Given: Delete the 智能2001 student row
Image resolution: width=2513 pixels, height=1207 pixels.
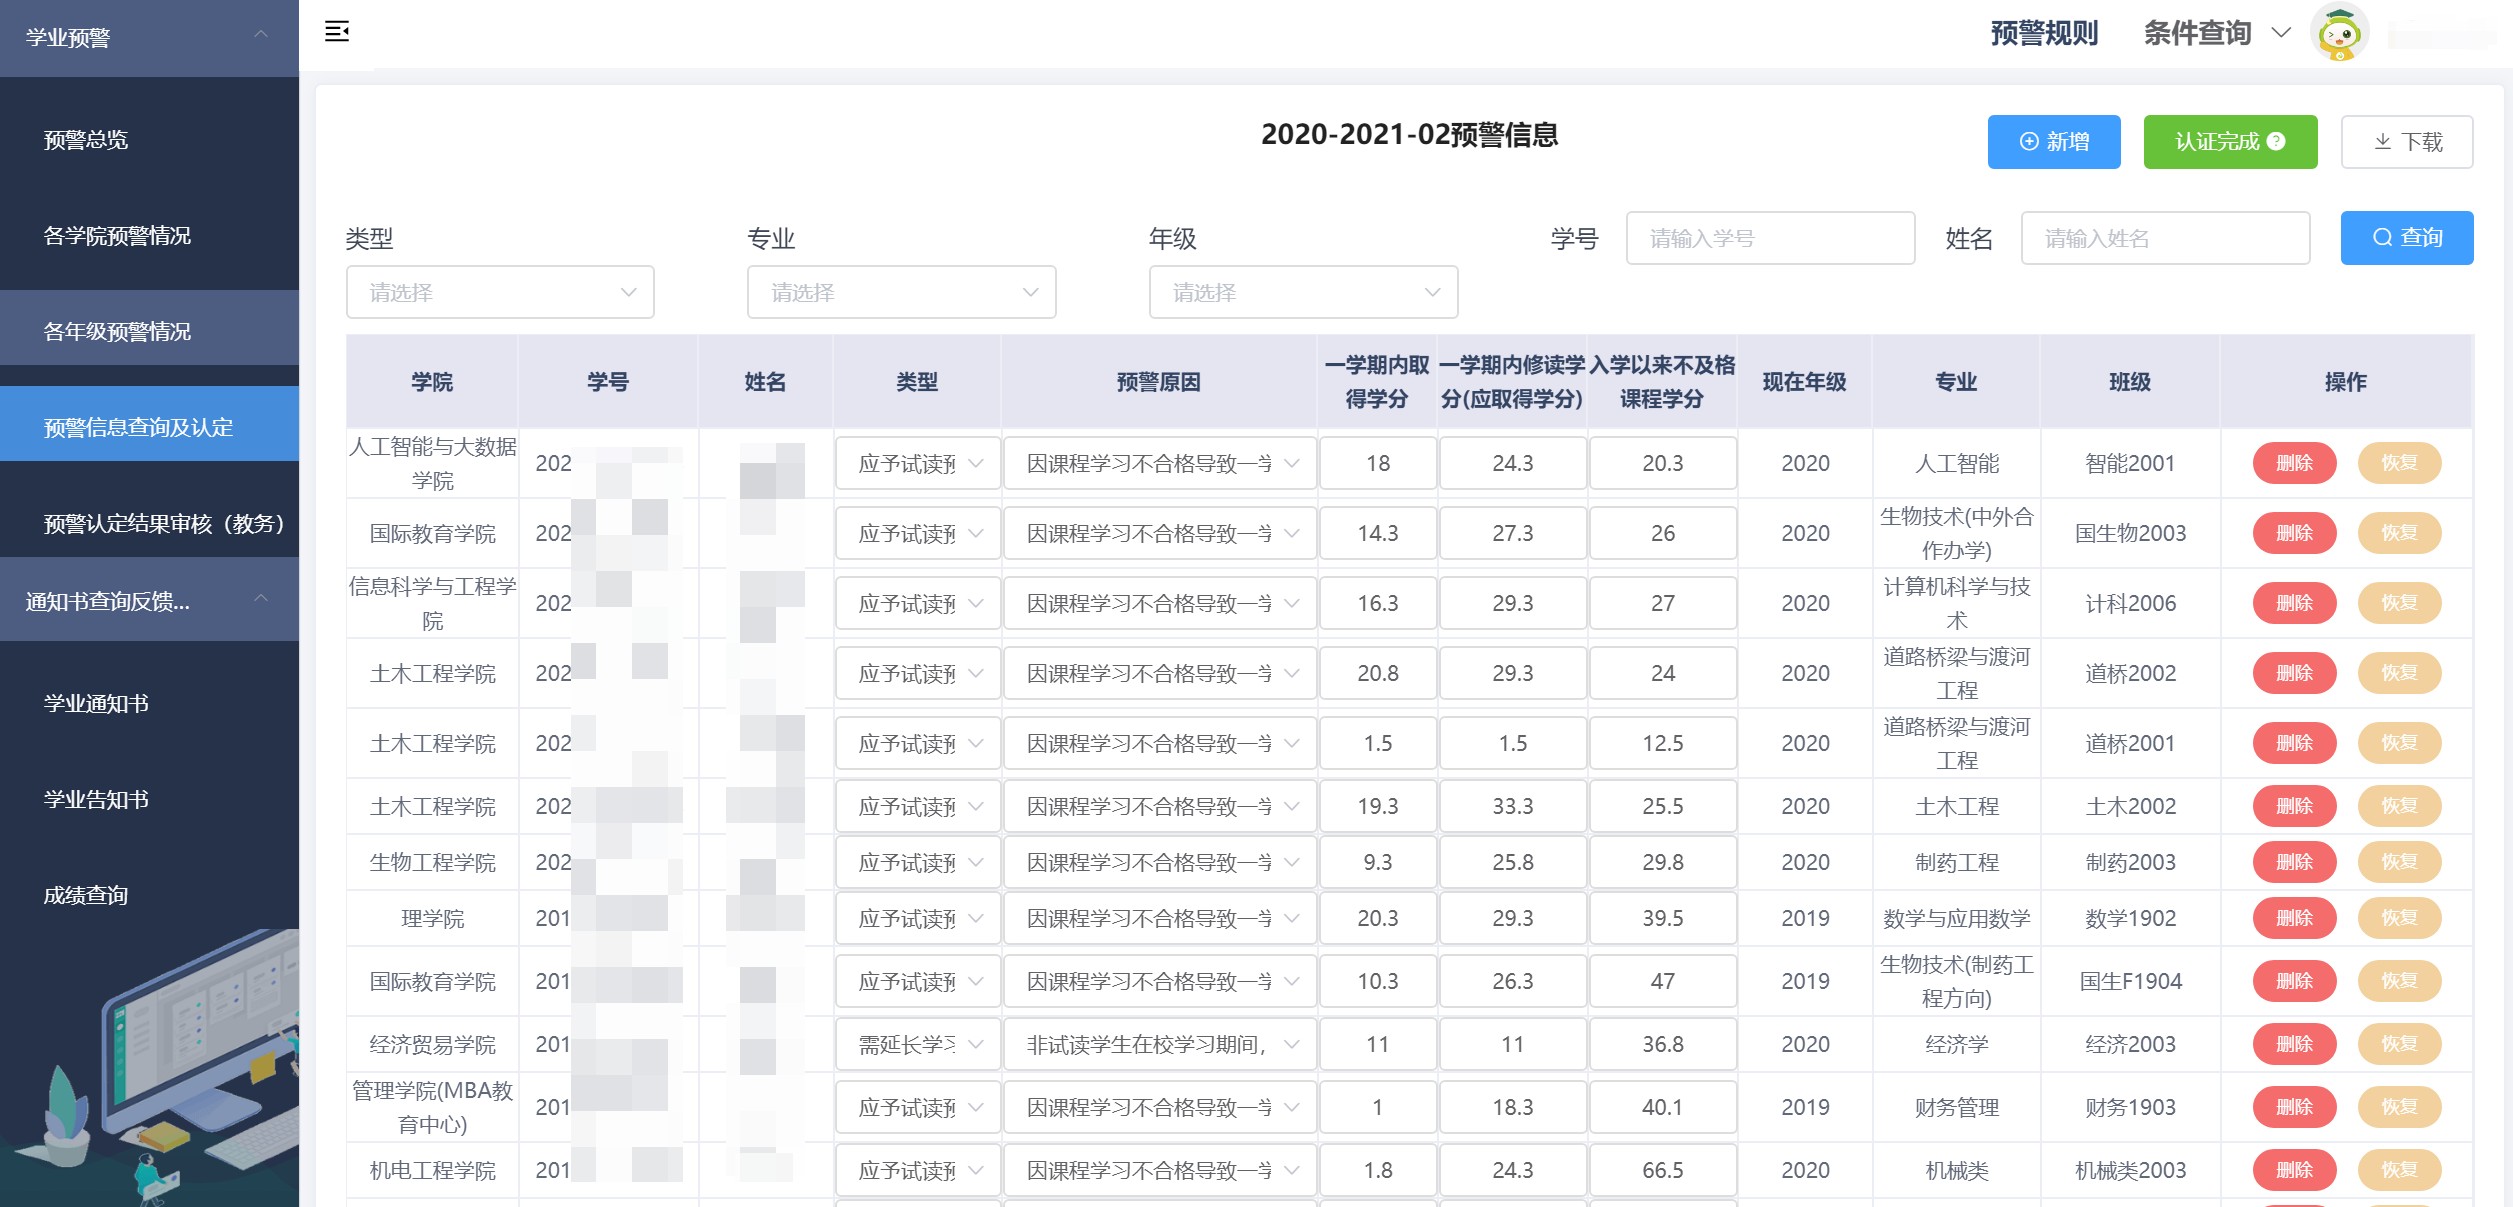Looking at the screenshot, I should point(2294,463).
